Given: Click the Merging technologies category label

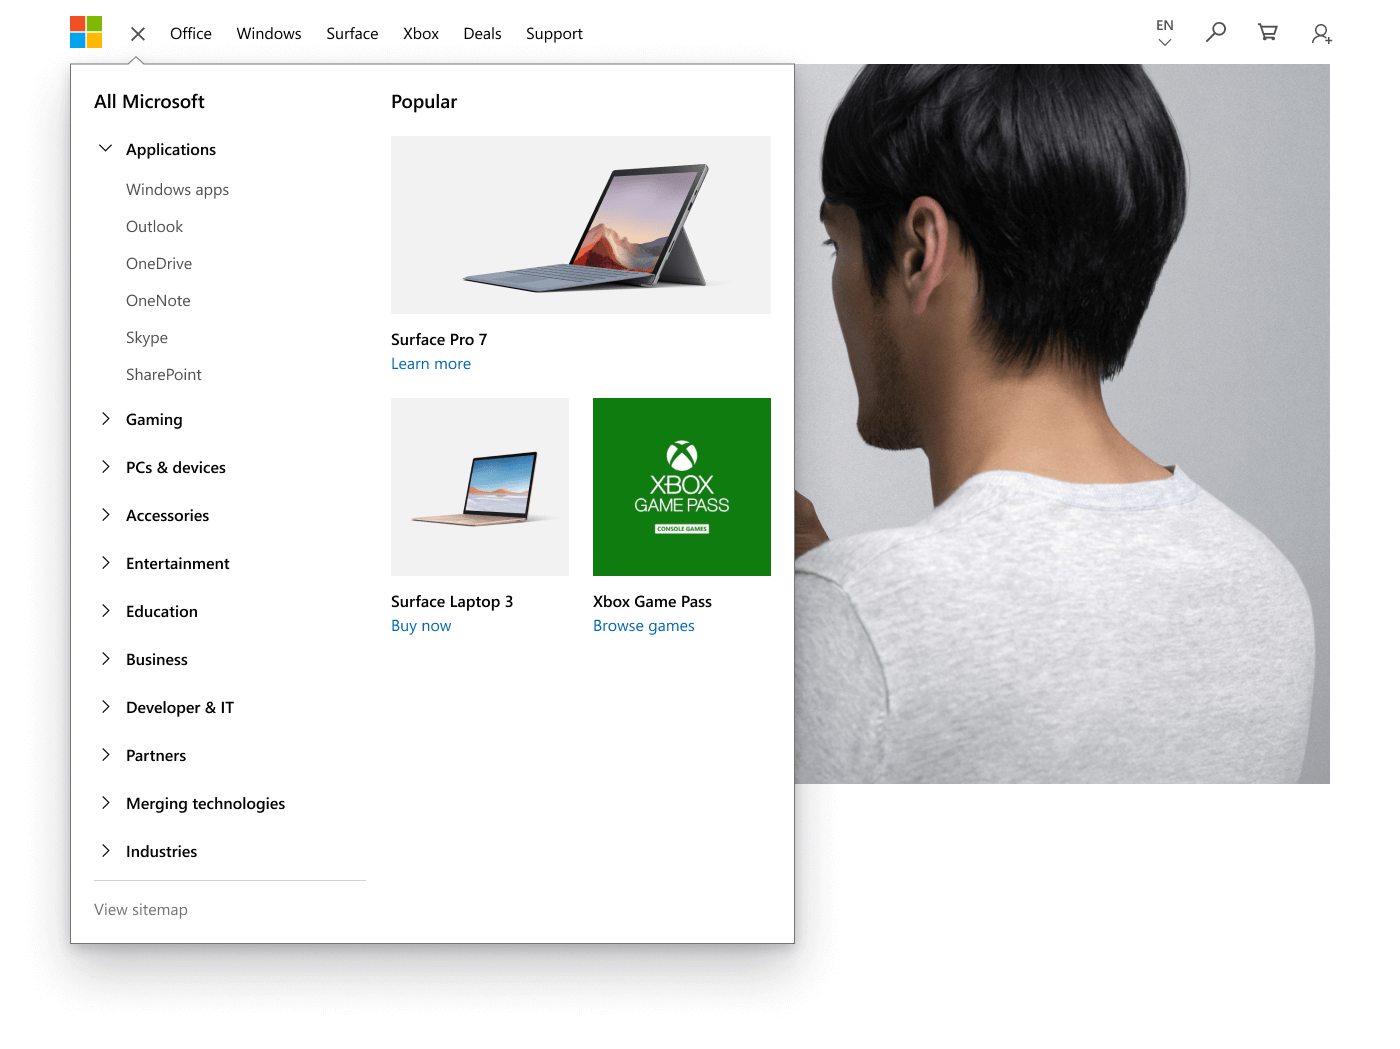Looking at the screenshot, I should (x=206, y=804).
